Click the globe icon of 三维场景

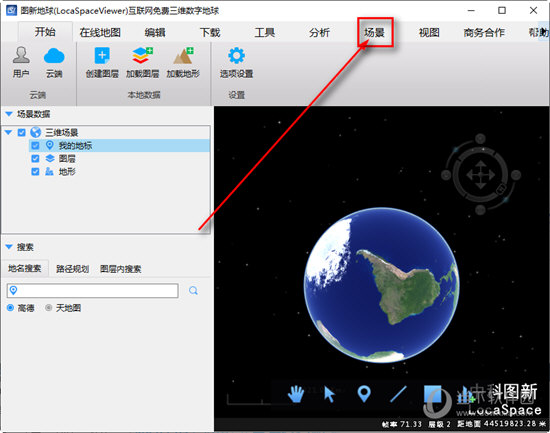[35, 132]
